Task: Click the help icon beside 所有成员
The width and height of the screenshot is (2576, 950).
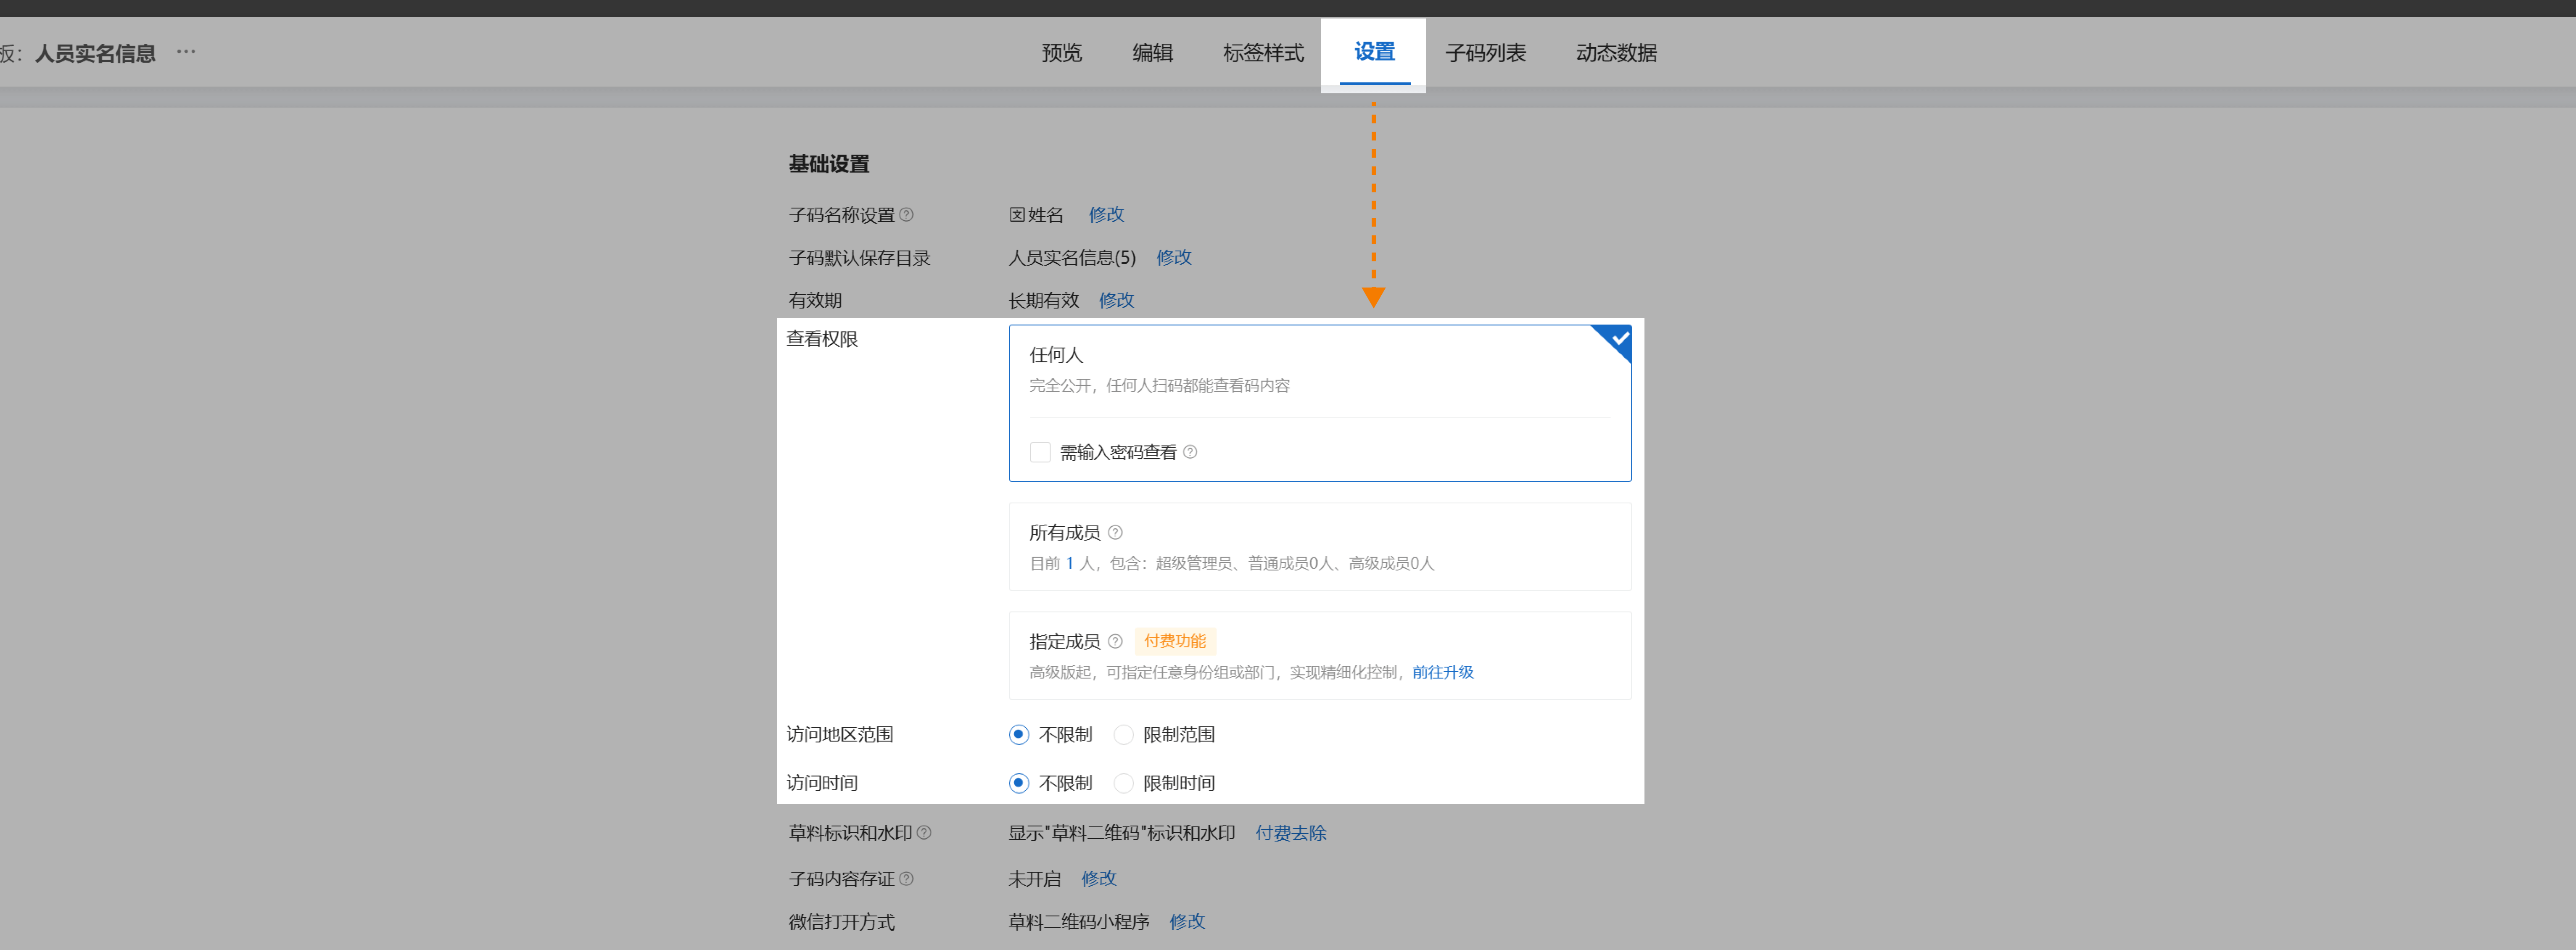Action: coord(1115,532)
